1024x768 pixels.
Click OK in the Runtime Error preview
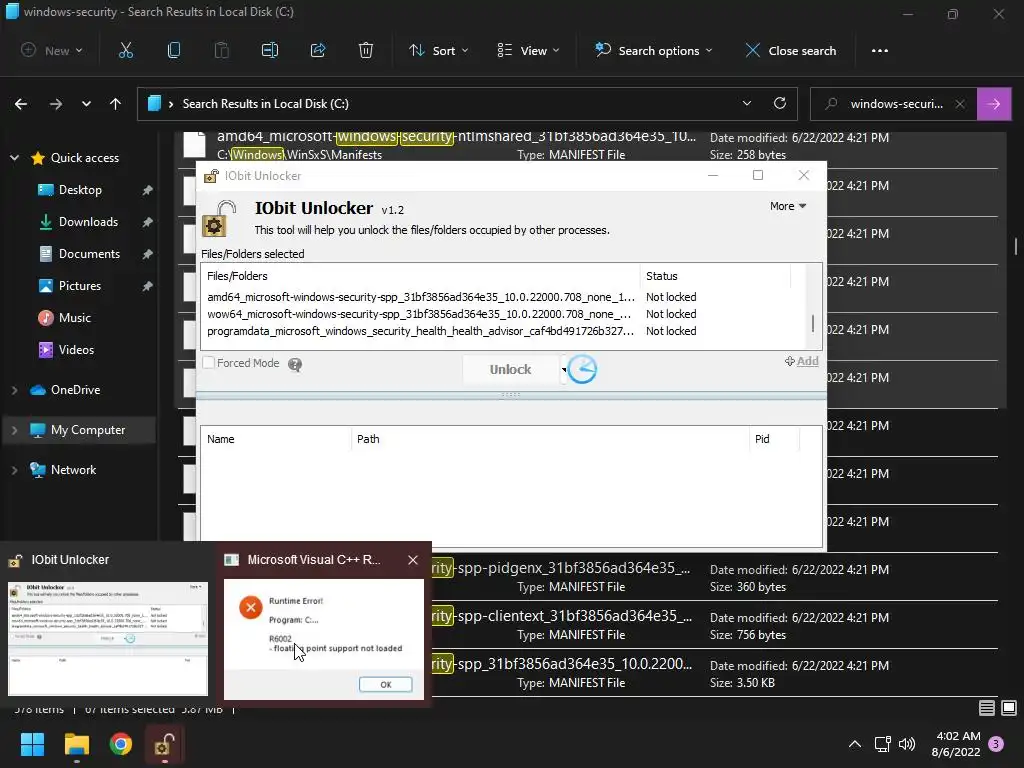click(x=385, y=684)
